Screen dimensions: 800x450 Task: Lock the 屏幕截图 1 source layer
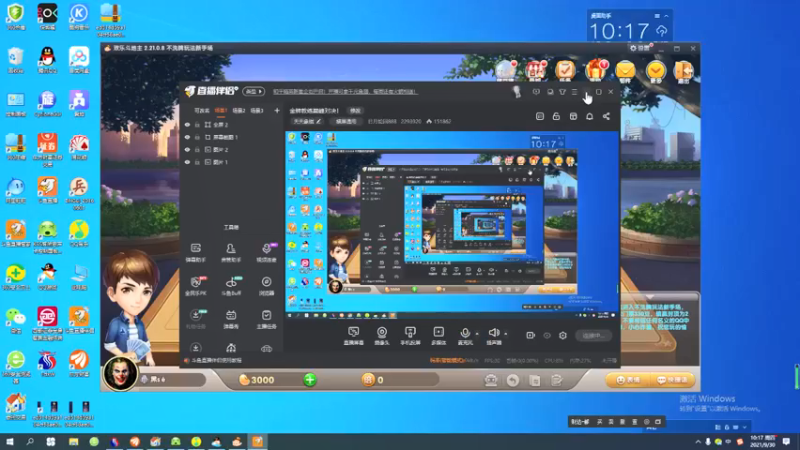pos(197,137)
